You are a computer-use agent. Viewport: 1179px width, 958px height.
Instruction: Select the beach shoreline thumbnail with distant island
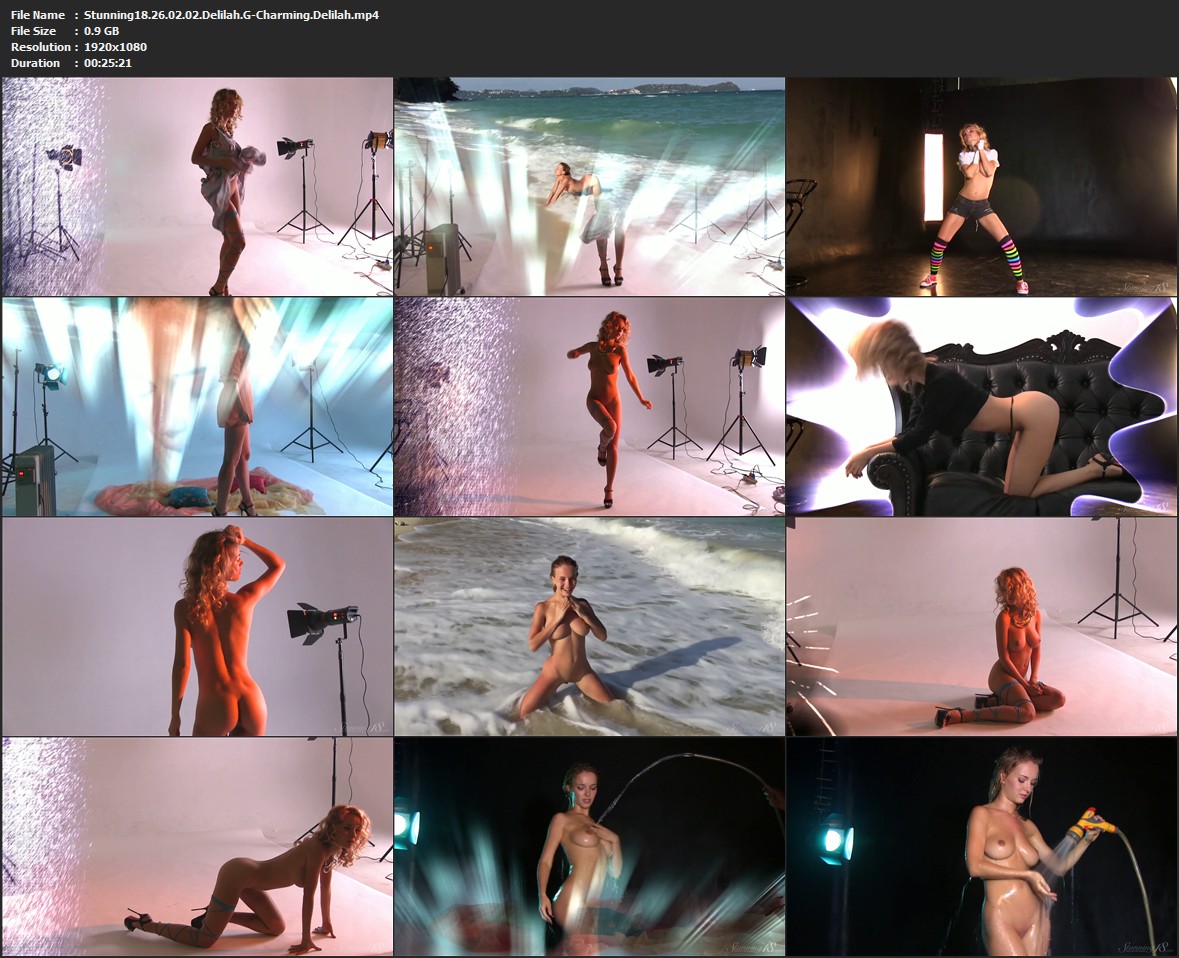[589, 186]
